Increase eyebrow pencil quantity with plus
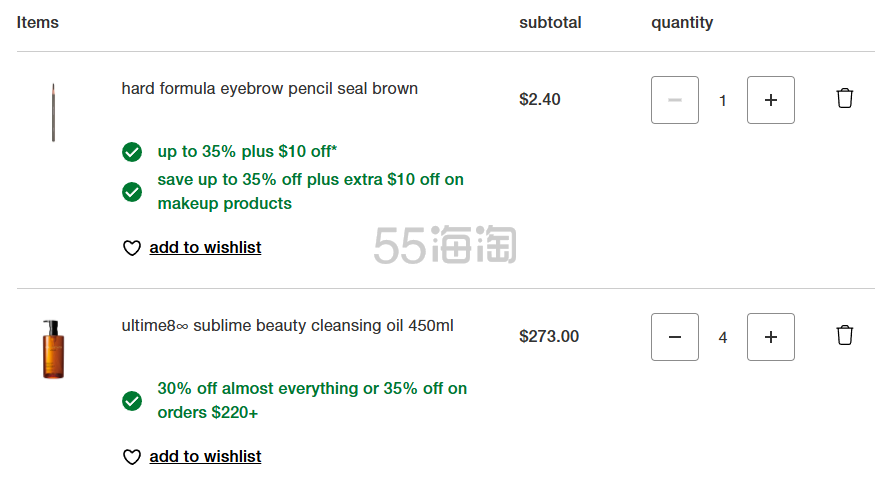Screen dimensions: 890x490 click(770, 100)
